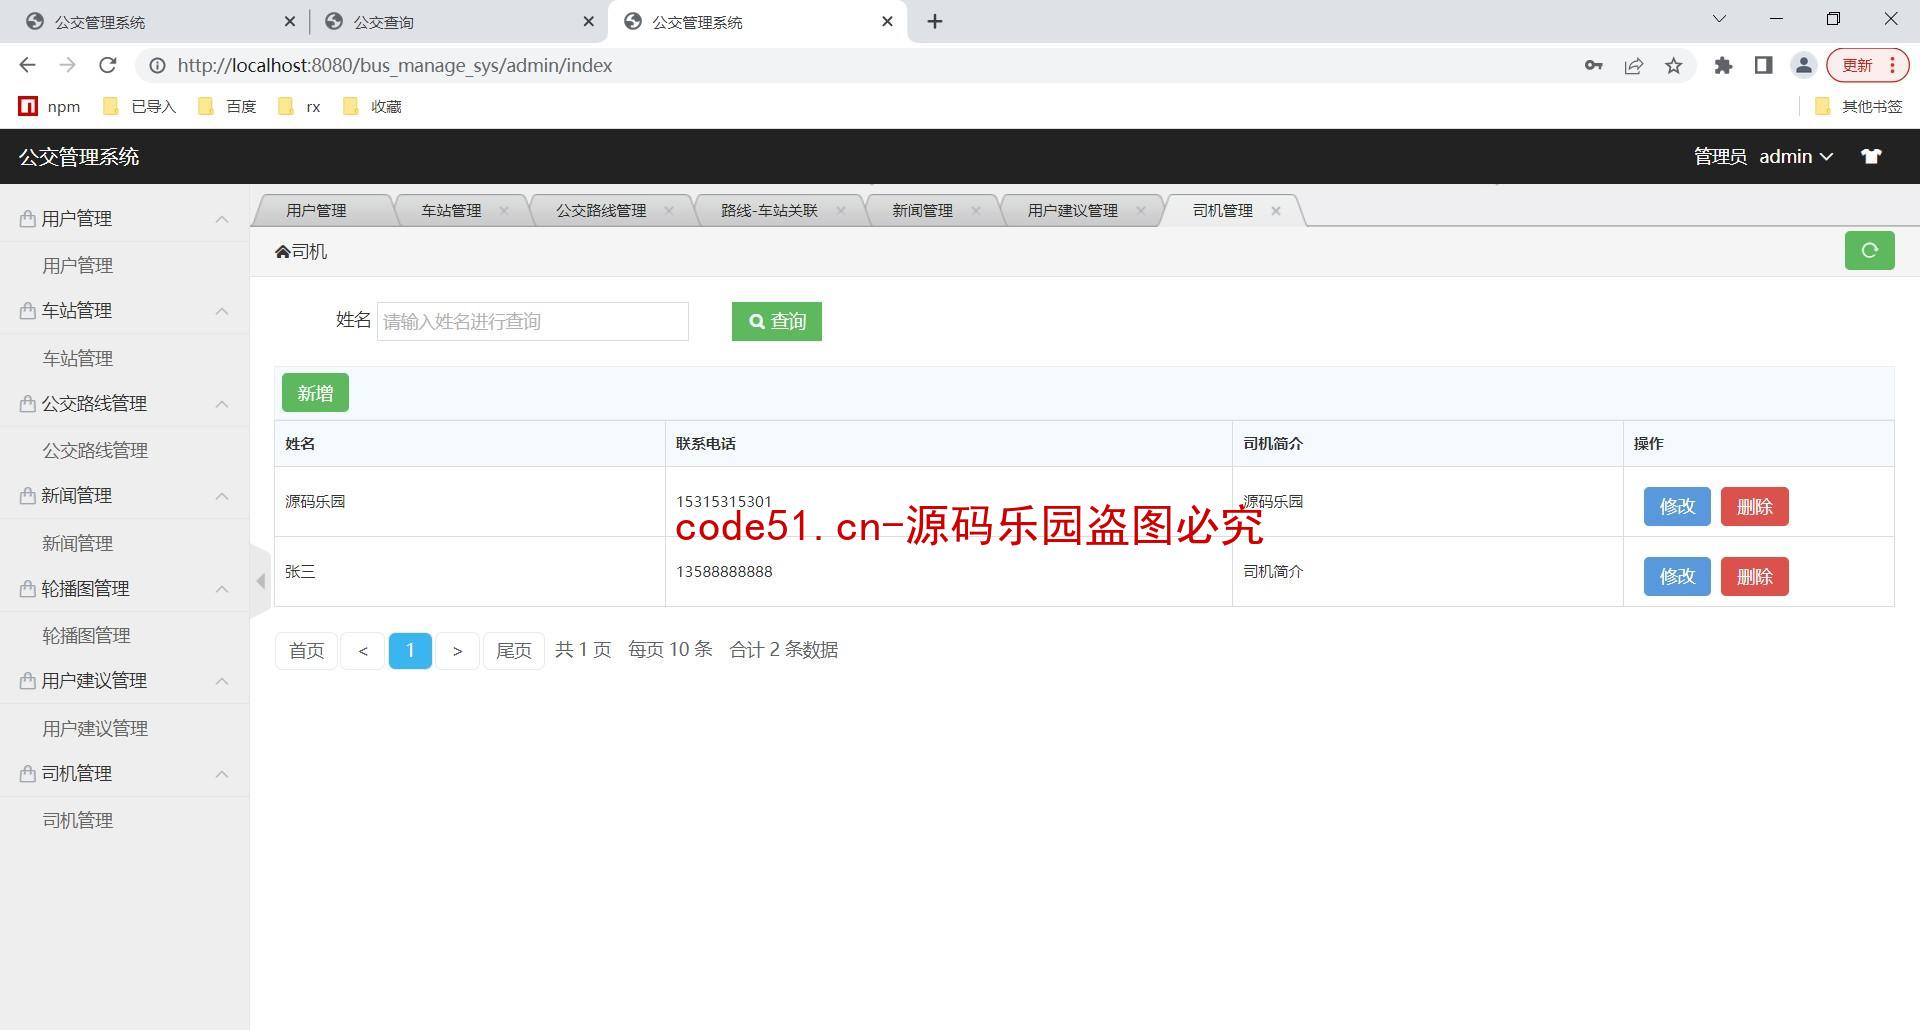Switch to the 公交路线管理 content tab
This screenshot has width=1920, height=1030.
[601, 210]
